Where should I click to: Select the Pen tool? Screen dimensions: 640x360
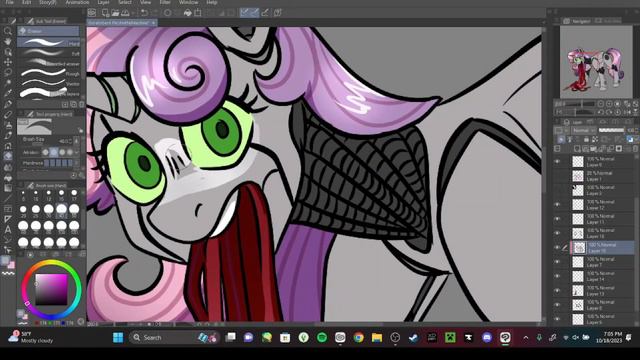click(x=7, y=104)
